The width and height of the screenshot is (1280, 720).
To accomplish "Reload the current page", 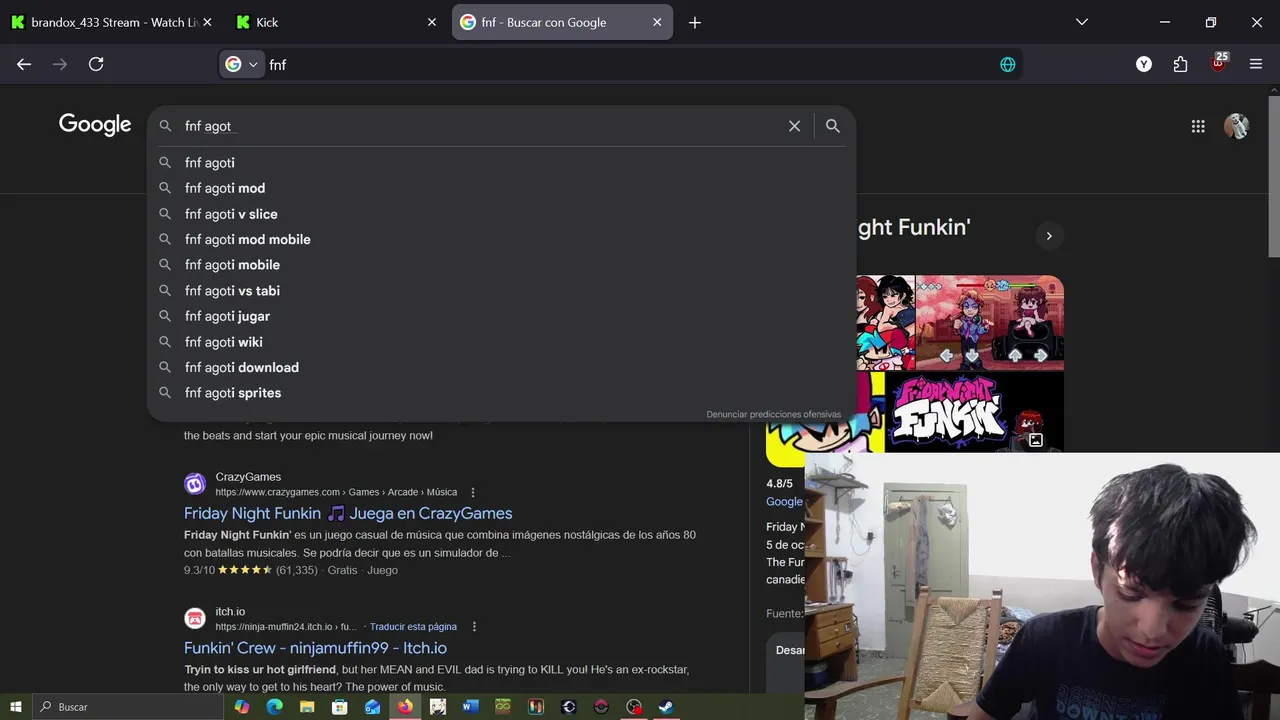I will coord(96,64).
